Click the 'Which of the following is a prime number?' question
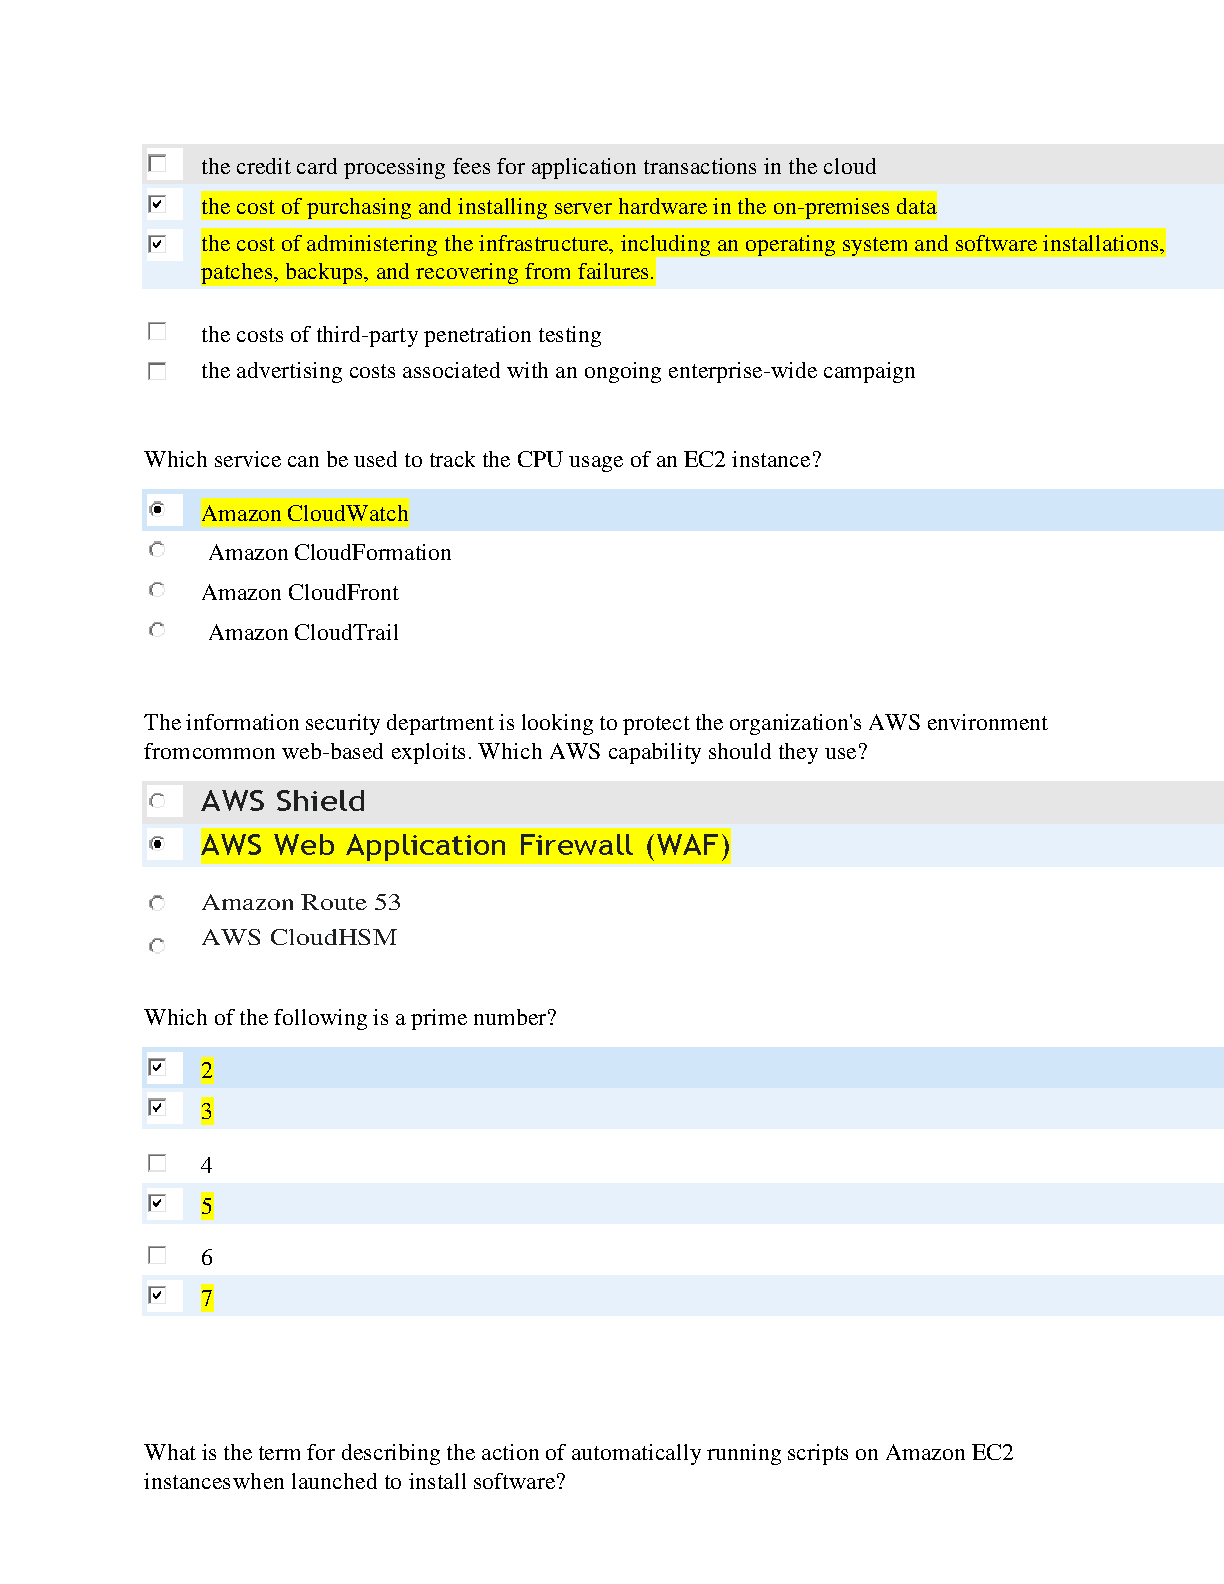Image resolution: width=1224 pixels, height=1584 pixels. (x=350, y=1018)
